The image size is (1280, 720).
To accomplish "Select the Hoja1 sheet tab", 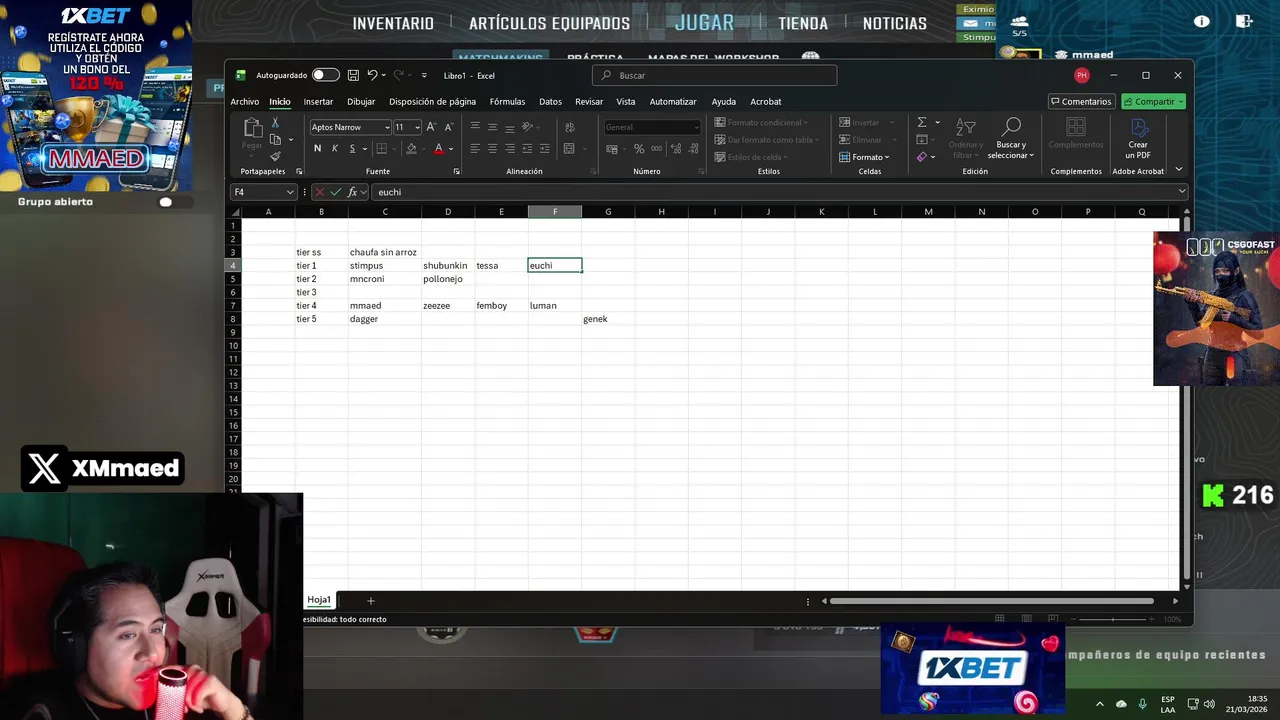I will (319, 600).
